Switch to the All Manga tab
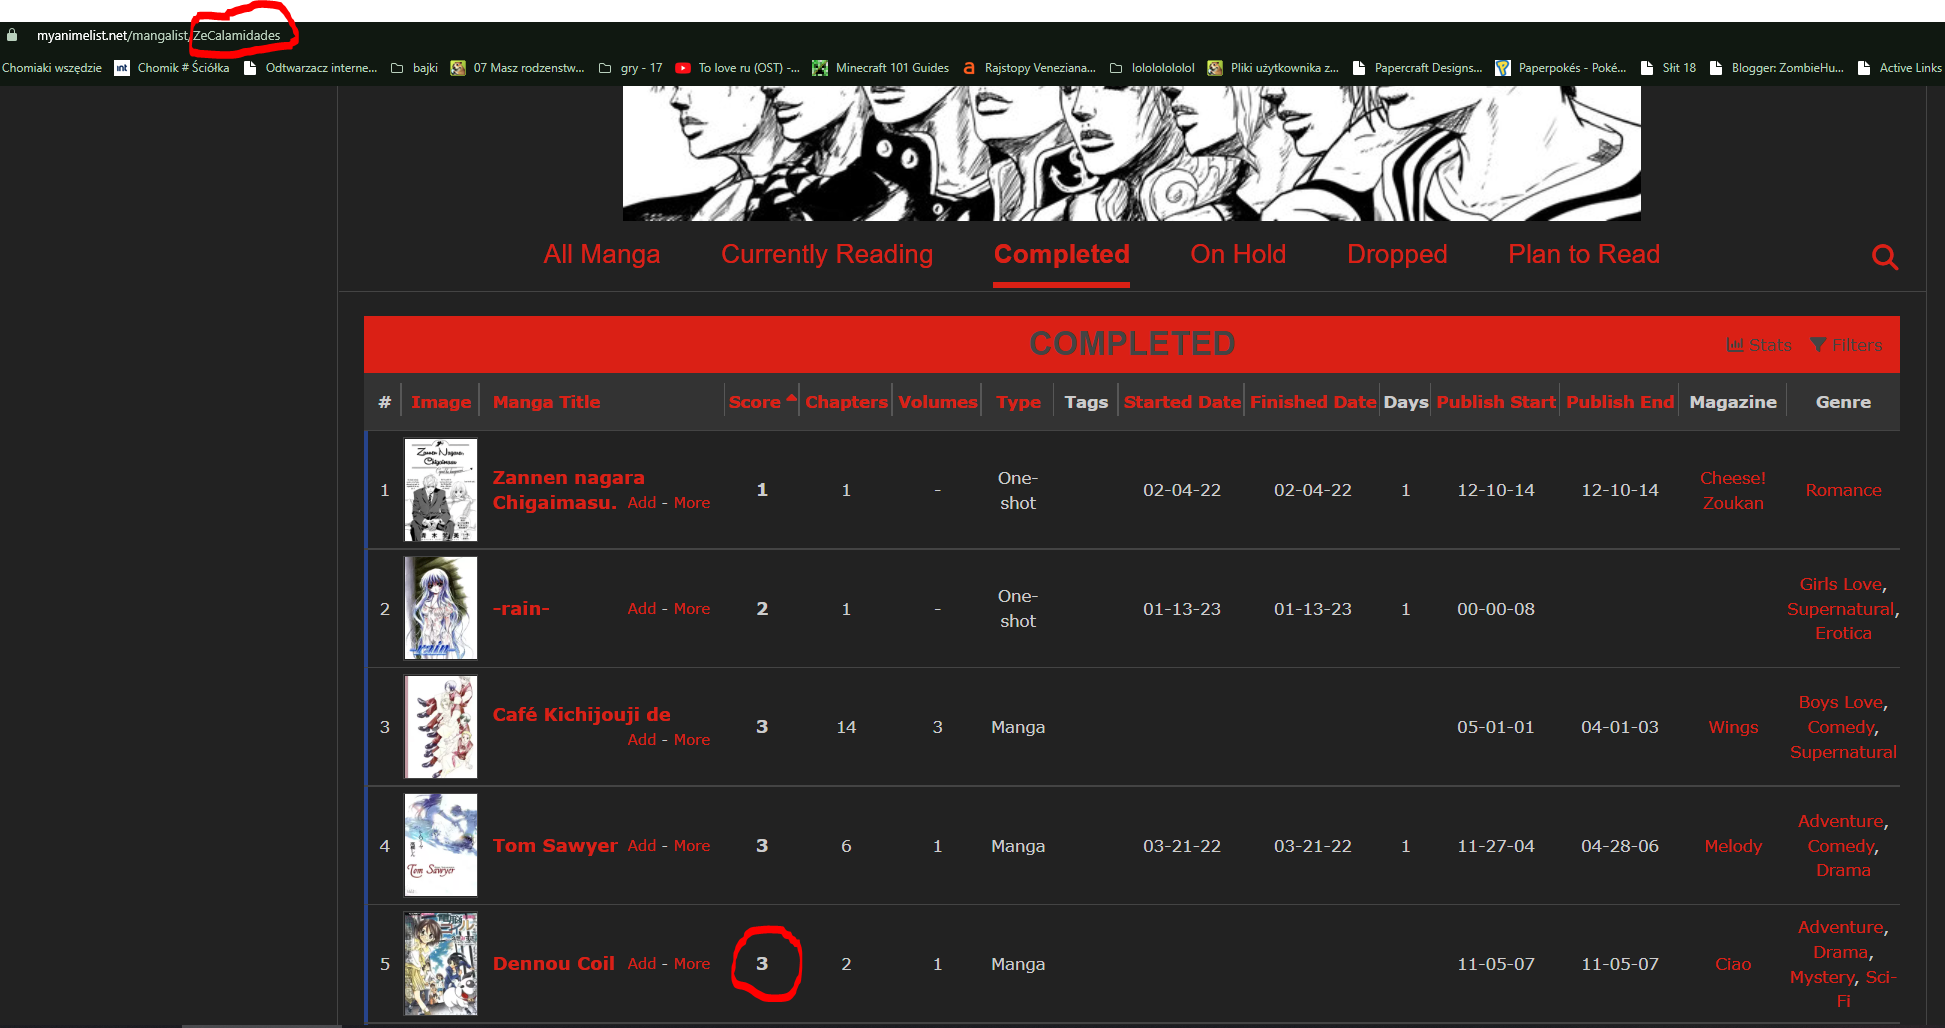The height and width of the screenshot is (1028, 1945). (602, 254)
